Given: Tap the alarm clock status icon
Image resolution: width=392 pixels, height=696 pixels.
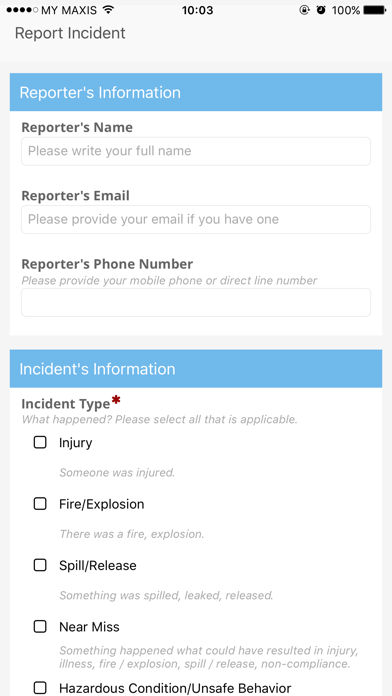Looking at the screenshot, I should (321, 10).
